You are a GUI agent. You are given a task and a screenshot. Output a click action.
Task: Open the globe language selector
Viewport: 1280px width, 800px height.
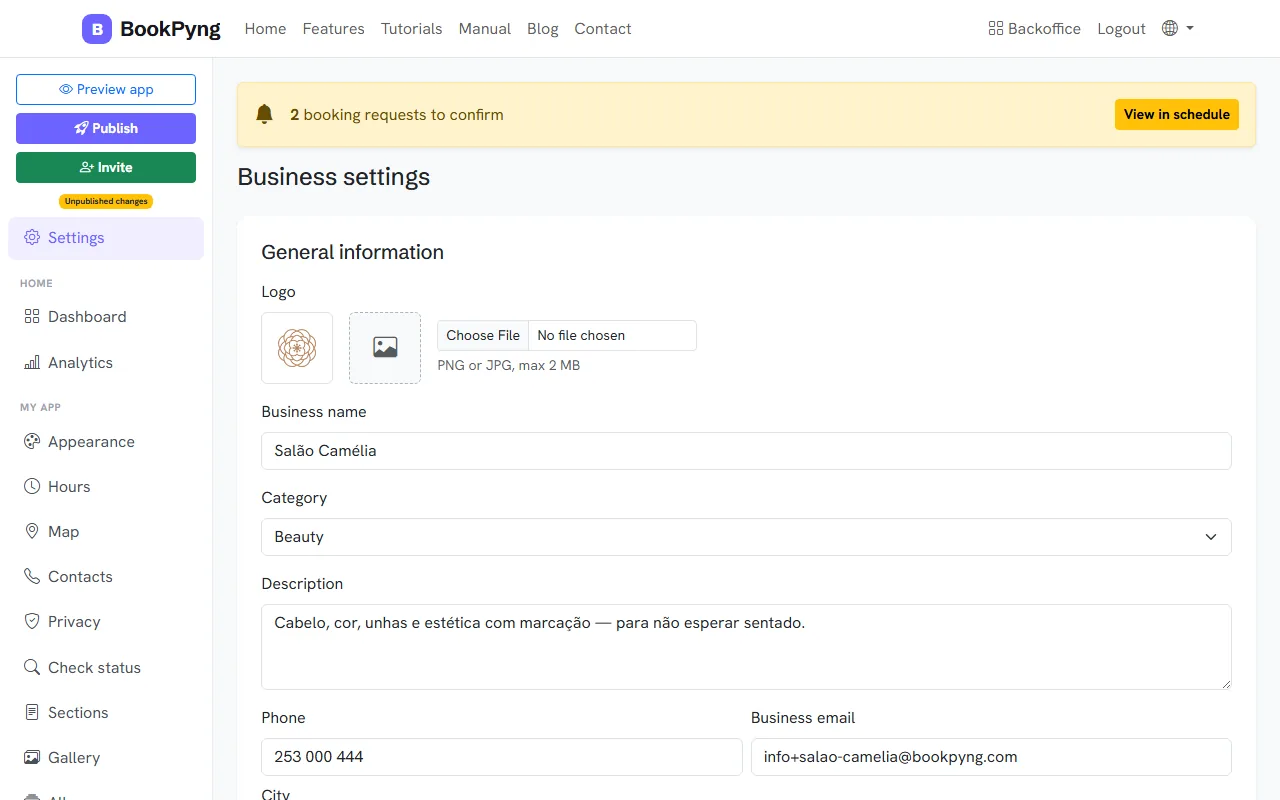pyautogui.click(x=1177, y=29)
